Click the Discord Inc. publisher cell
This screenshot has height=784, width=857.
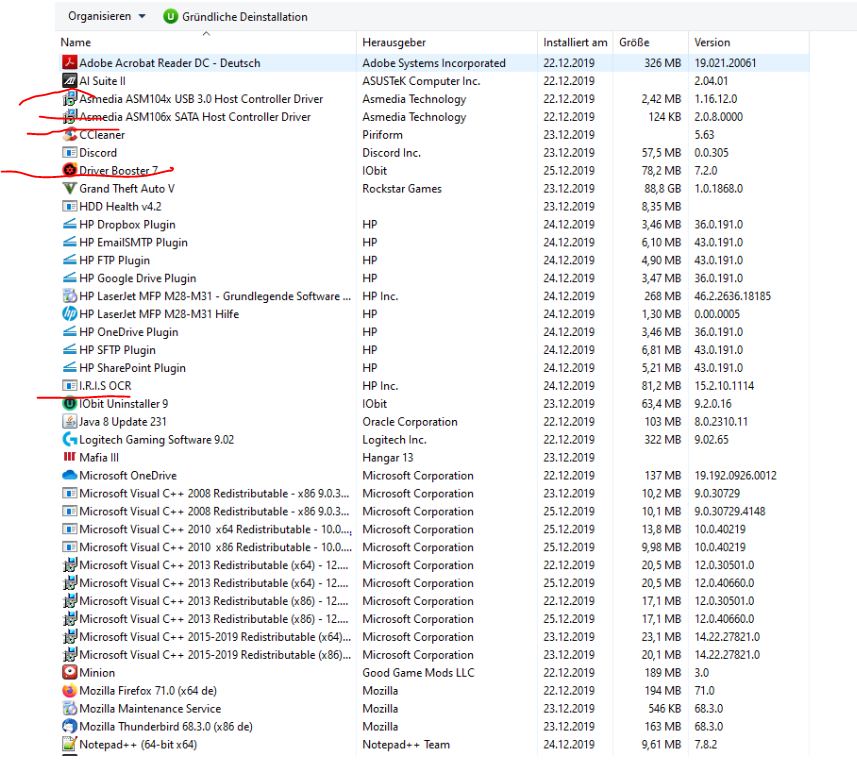click(x=391, y=153)
